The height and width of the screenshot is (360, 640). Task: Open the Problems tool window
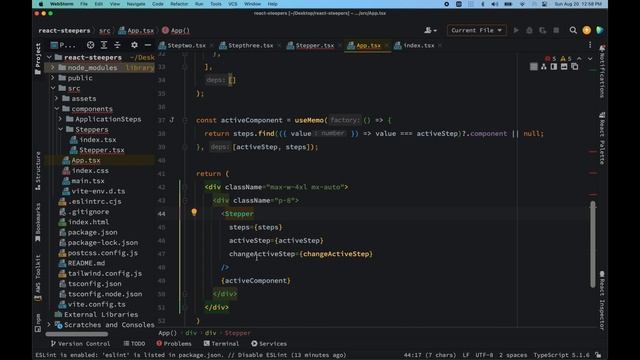[174, 344]
